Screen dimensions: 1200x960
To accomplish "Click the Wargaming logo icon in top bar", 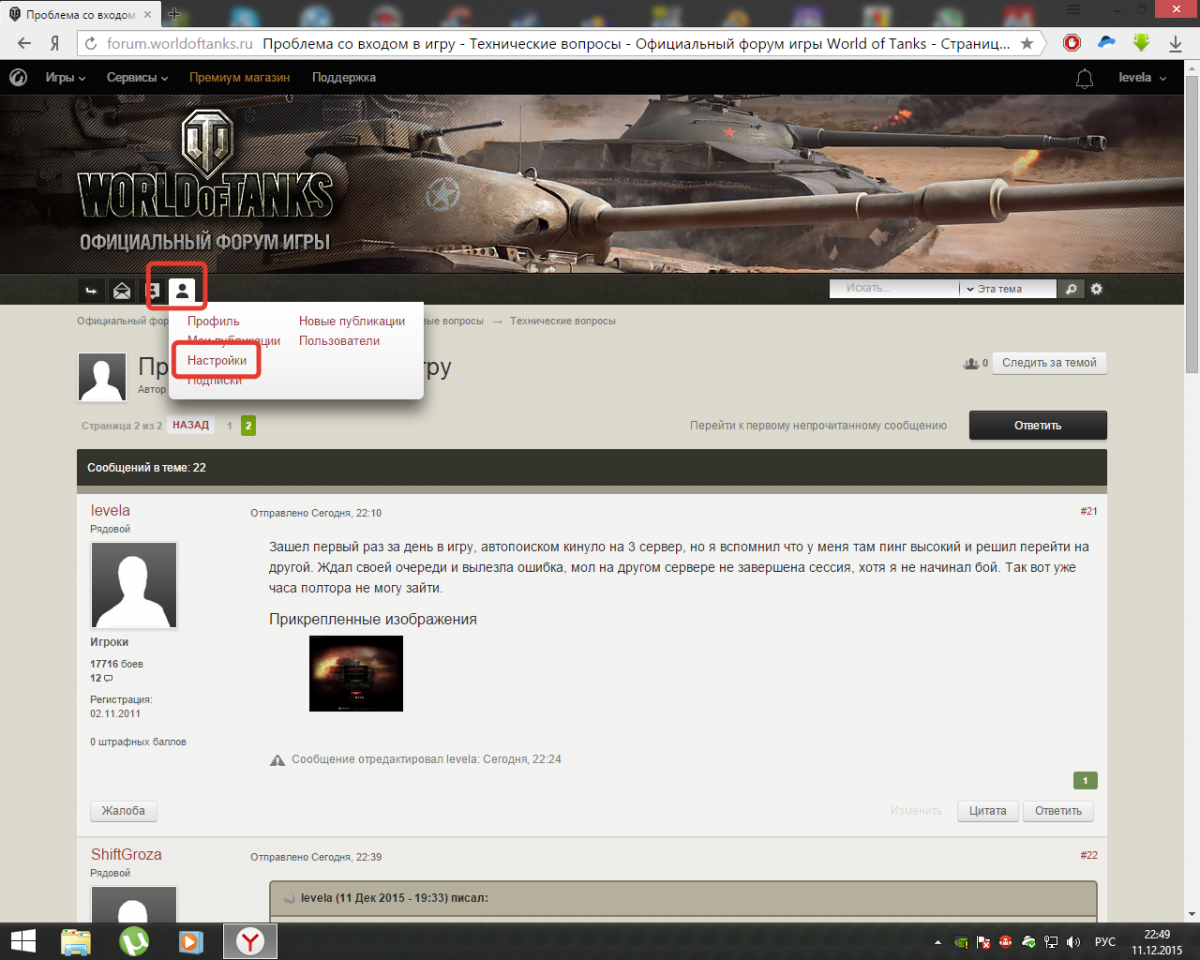I will tap(17, 78).
